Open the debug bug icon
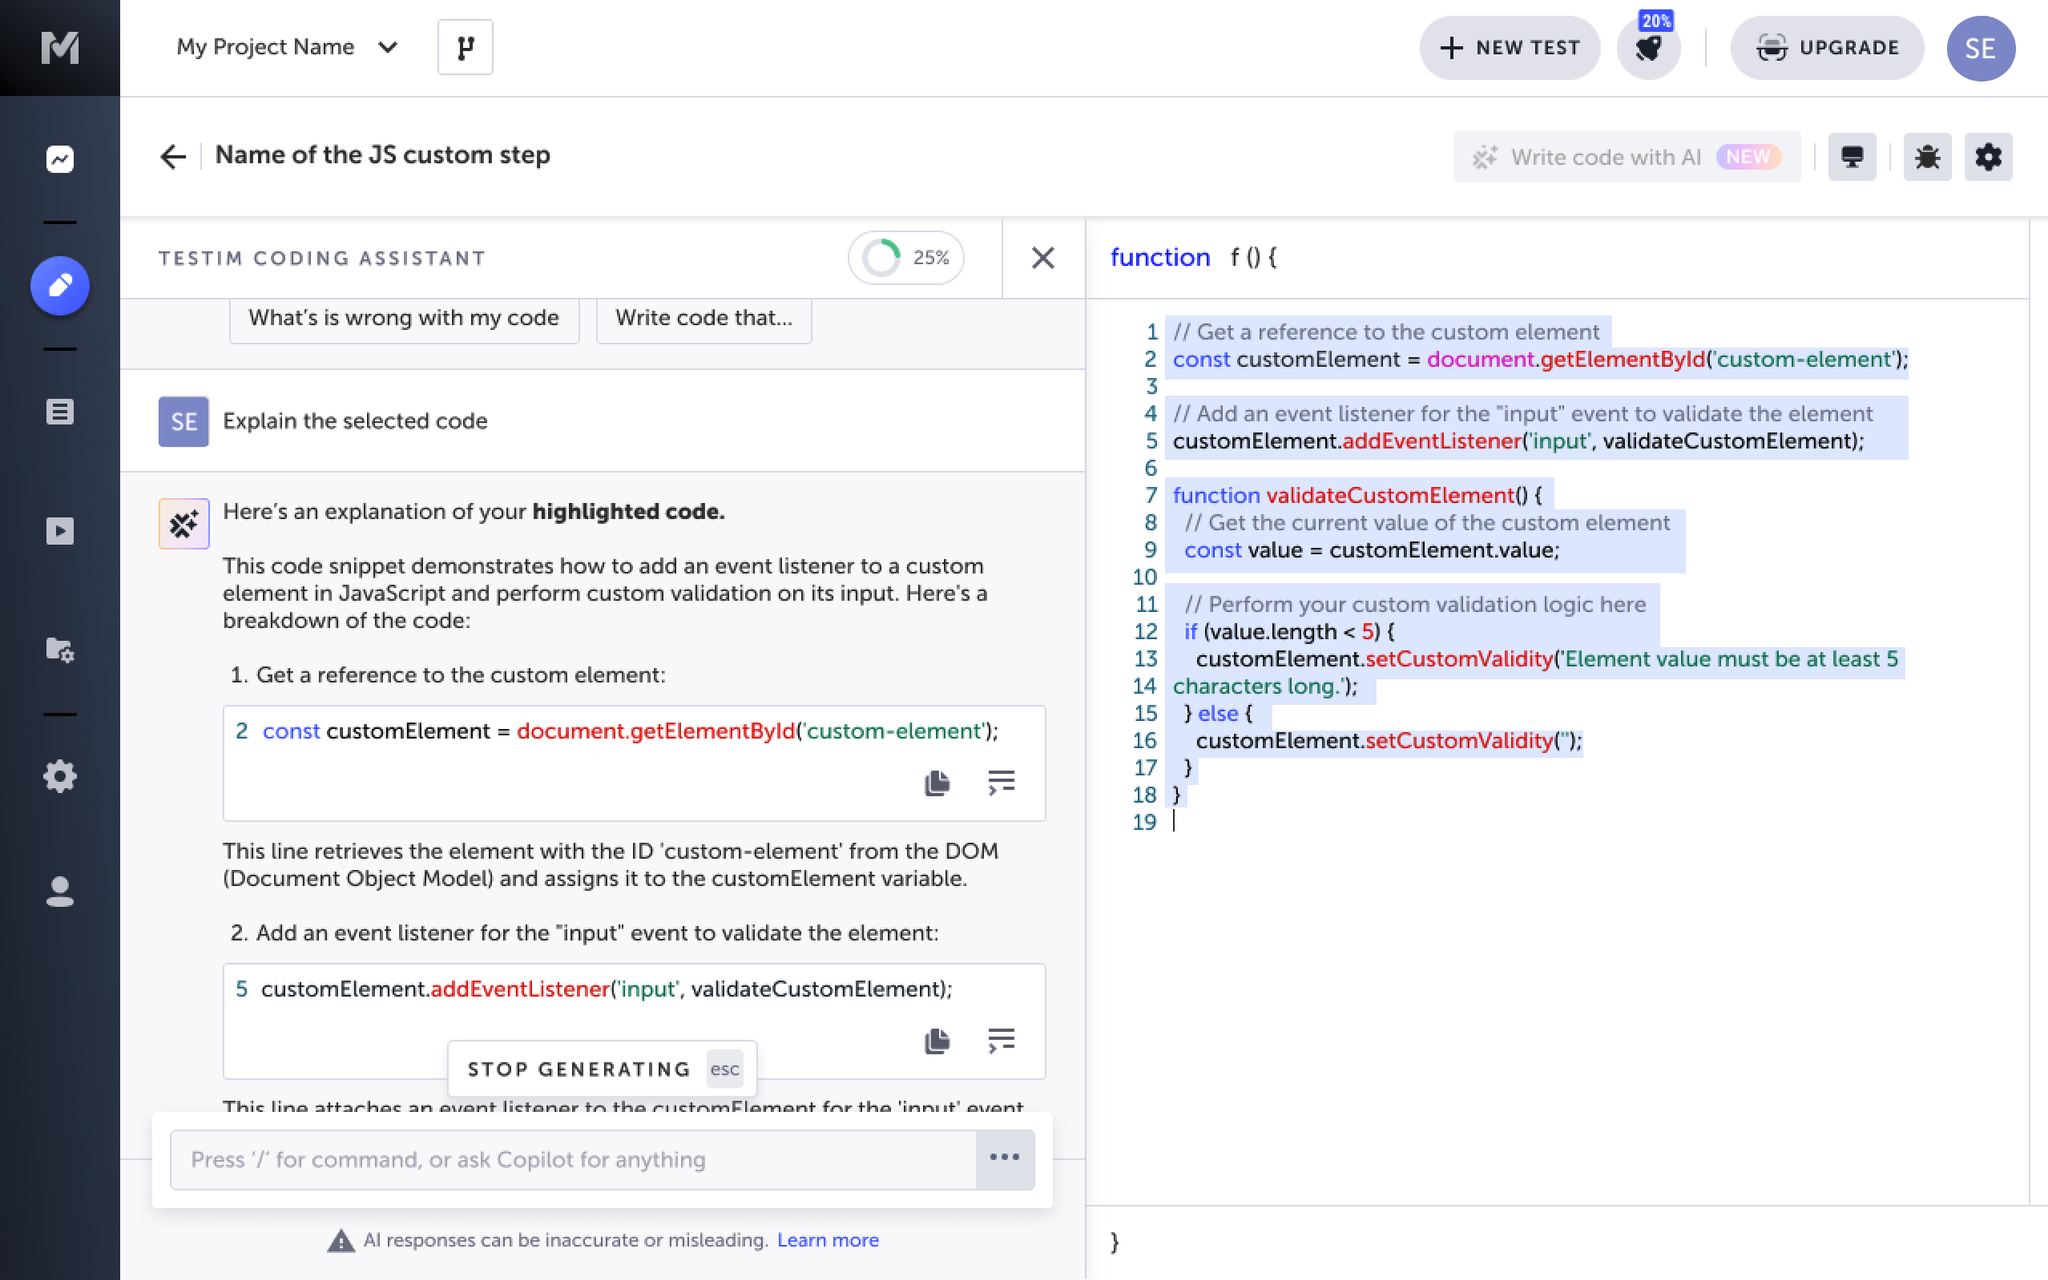The image size is (2048, 1280). (x=1926, y=157)
